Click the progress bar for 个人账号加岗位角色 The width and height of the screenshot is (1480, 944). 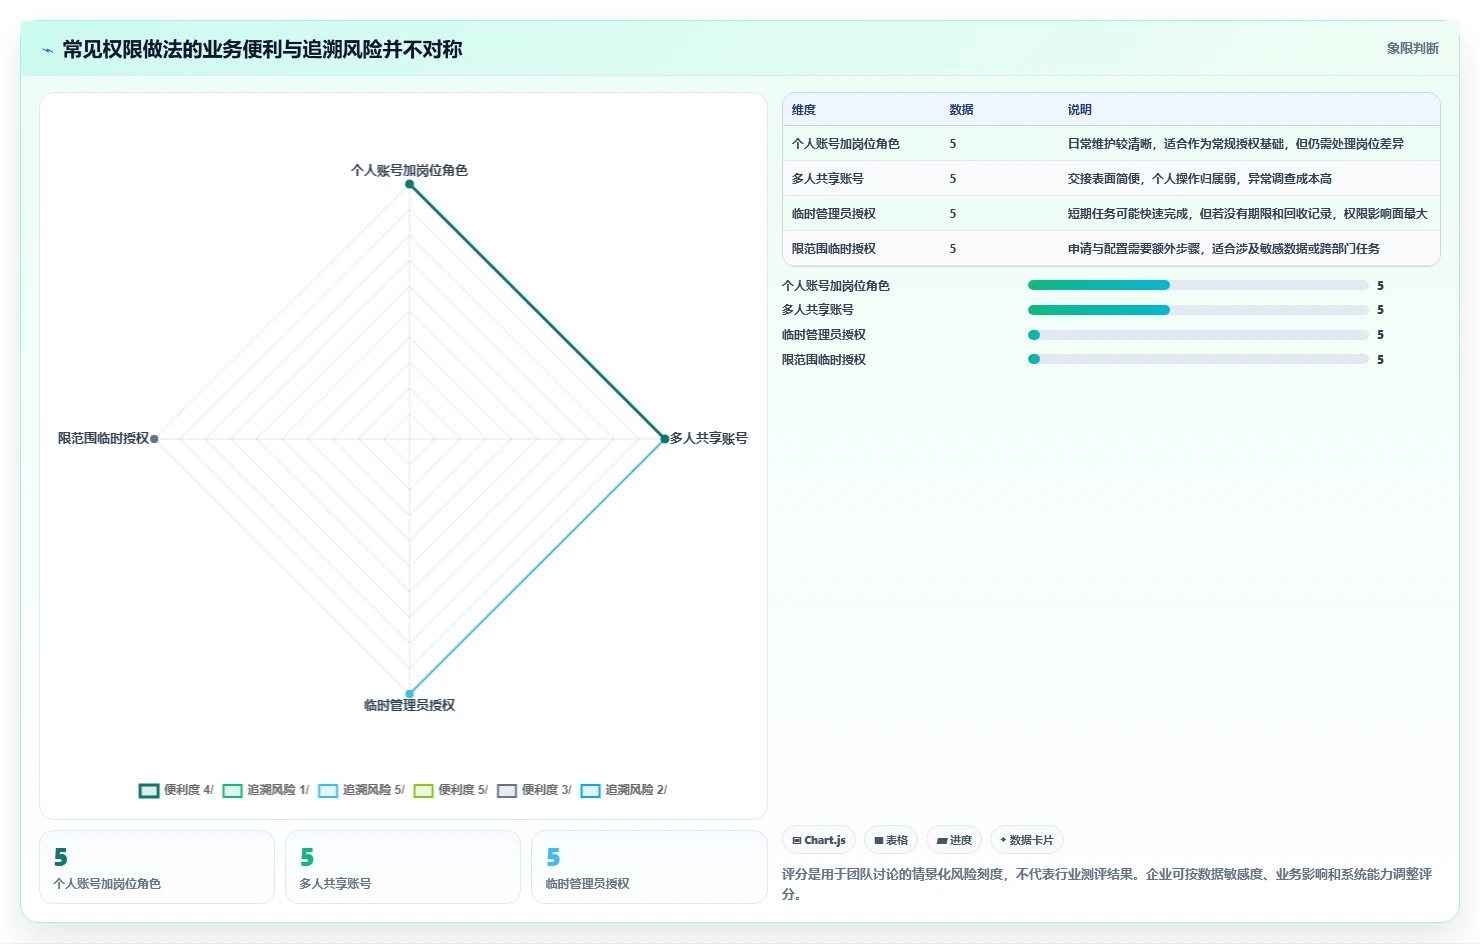(1198, 285)
